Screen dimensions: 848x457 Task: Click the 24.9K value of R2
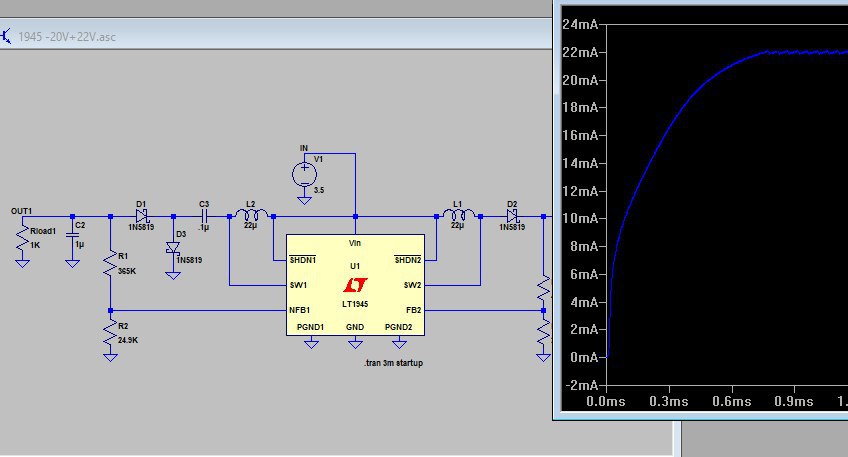(x=128, y=341)
